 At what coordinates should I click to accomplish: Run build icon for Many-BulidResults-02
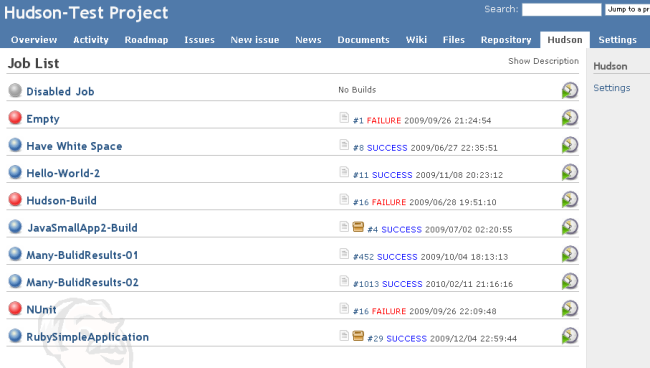(570, 281)
